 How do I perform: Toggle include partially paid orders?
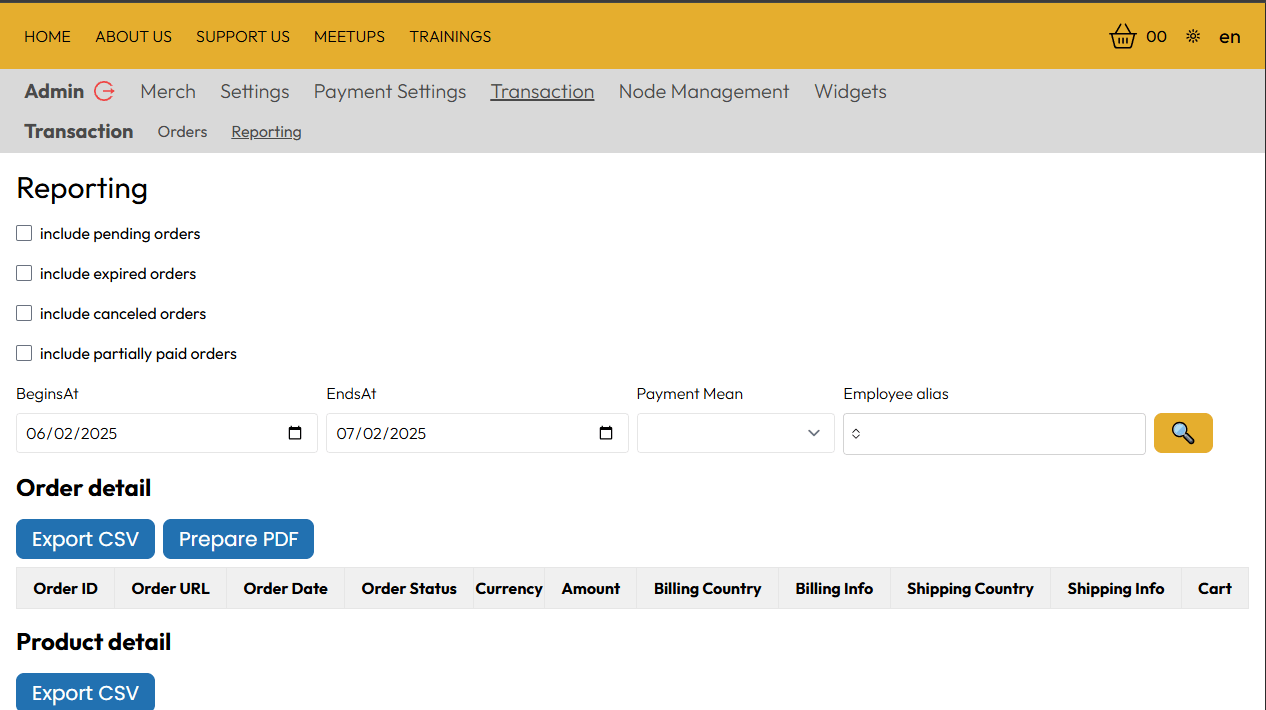point(24,353)
